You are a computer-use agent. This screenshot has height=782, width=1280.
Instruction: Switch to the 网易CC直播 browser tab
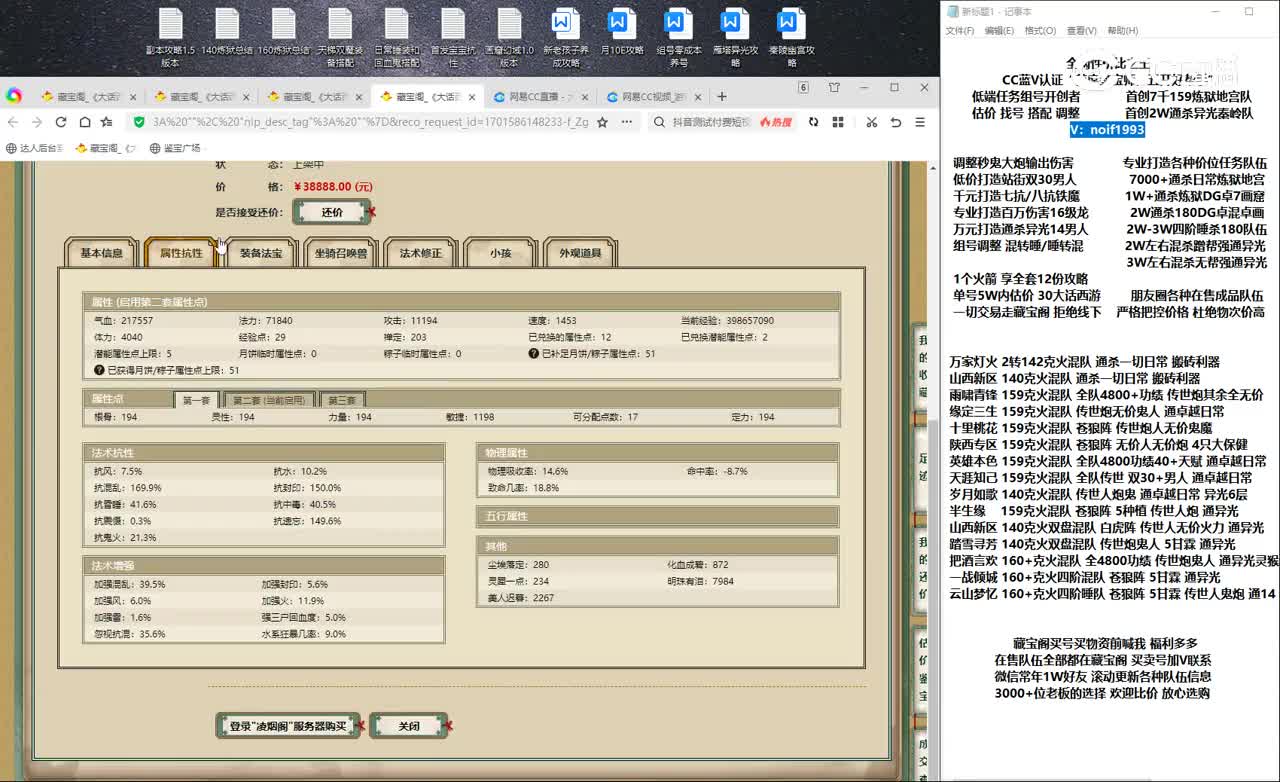(x=541, y=97)
